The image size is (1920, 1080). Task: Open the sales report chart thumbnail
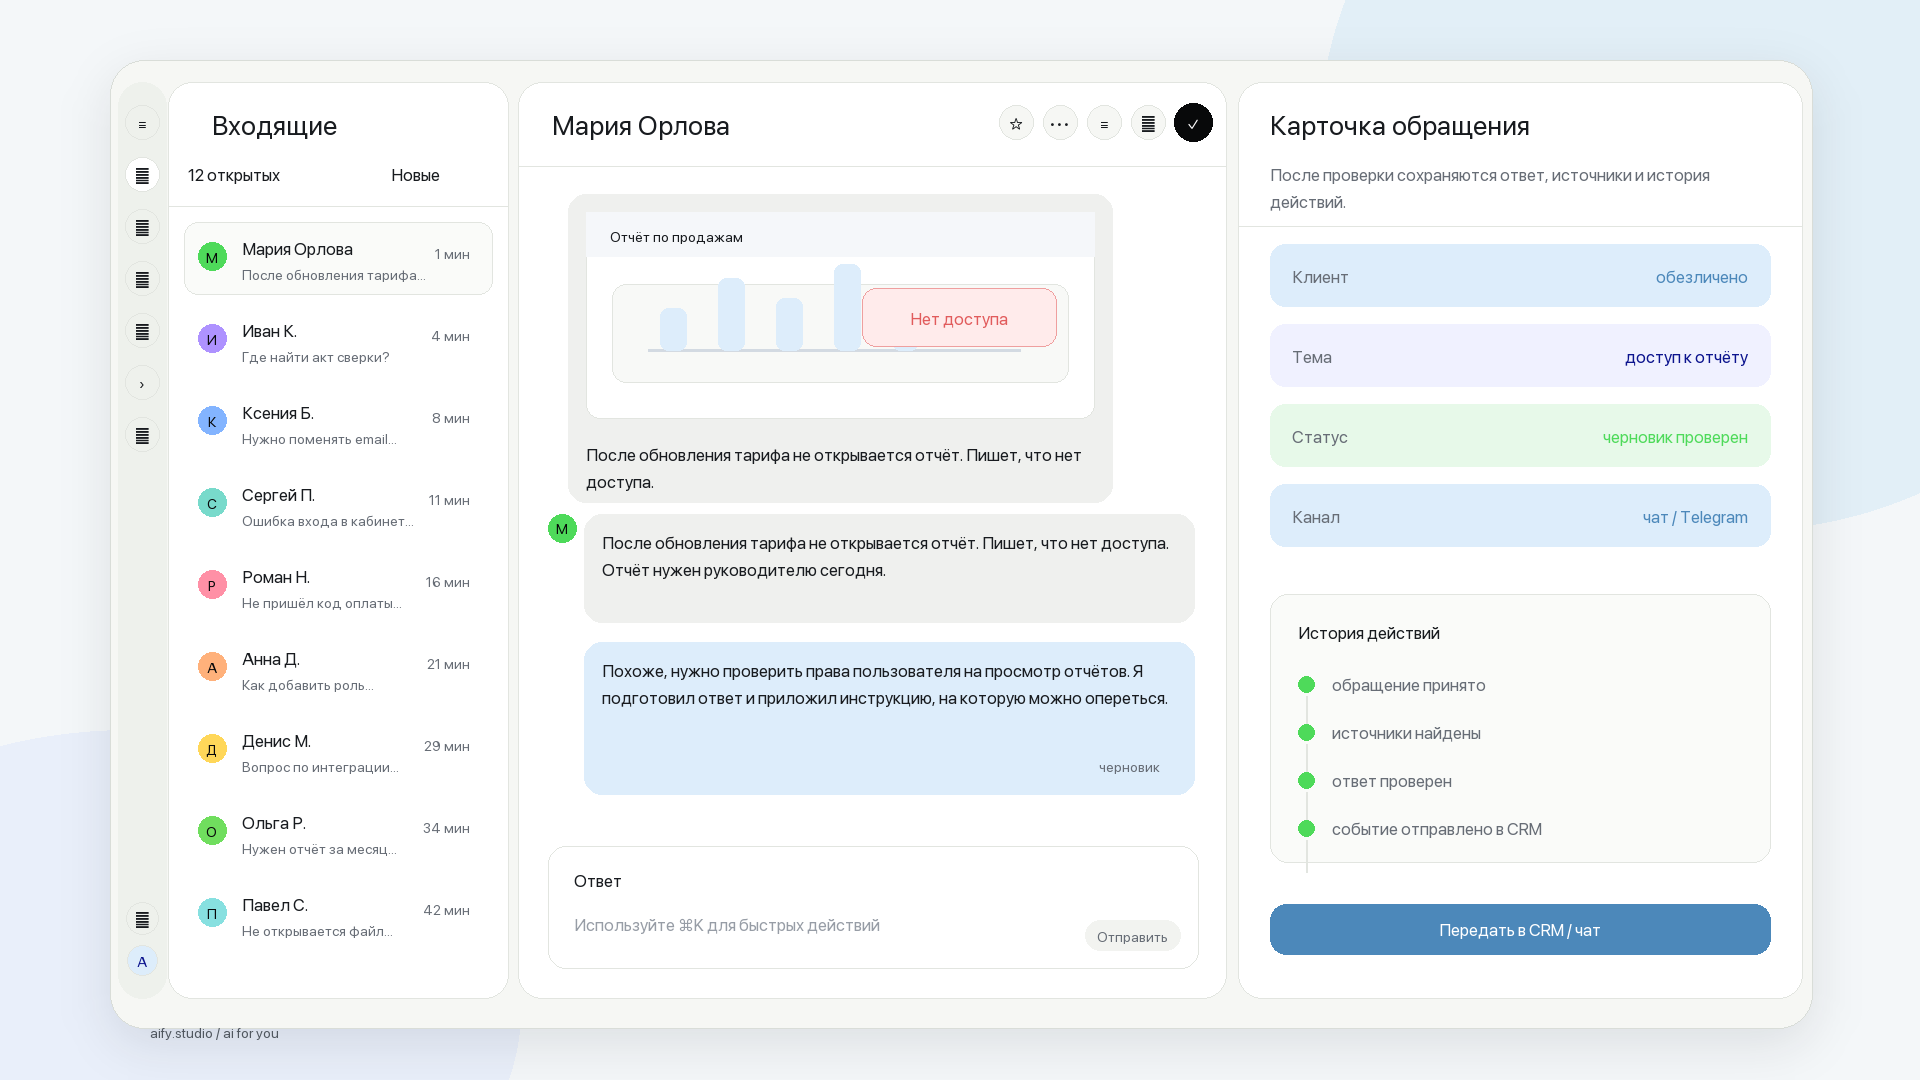(x=840, y=315)
